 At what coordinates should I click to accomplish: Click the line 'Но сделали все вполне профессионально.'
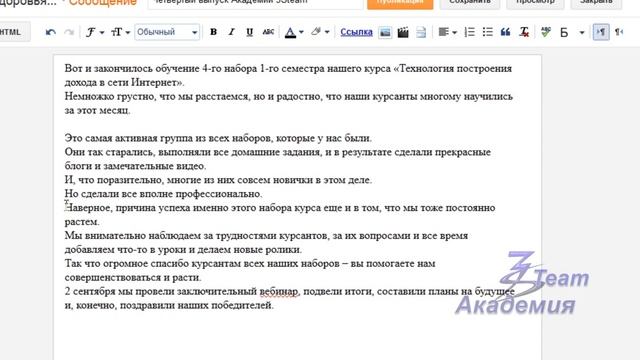click(163, 194)
